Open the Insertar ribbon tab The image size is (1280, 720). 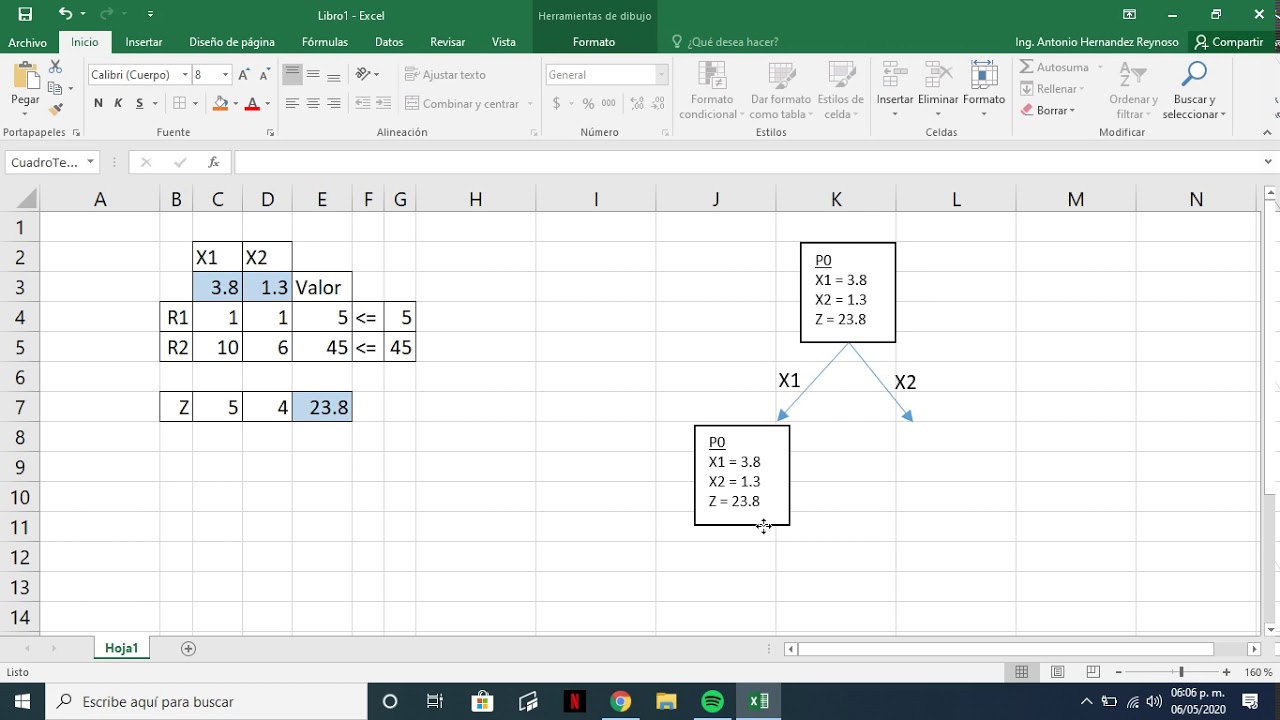pos(144,42)
